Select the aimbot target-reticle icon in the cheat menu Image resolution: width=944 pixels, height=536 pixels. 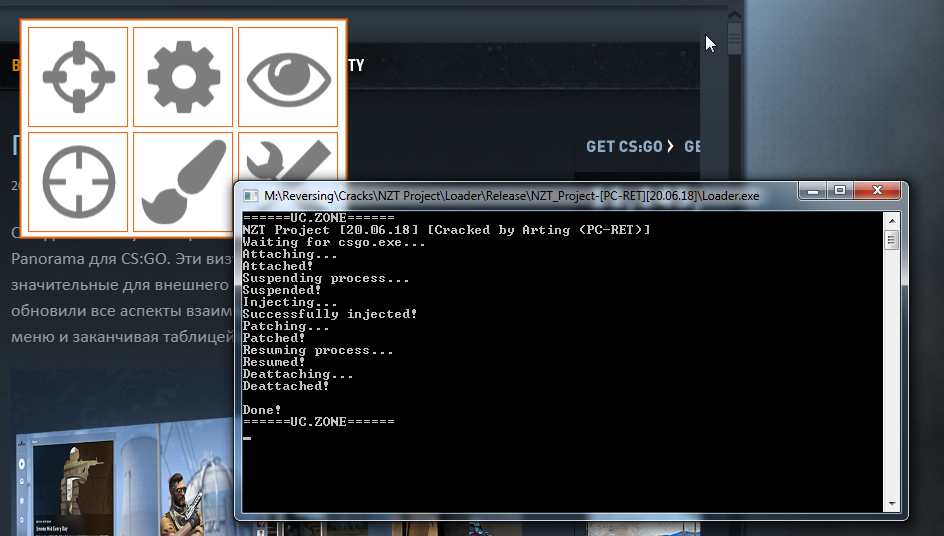78,76
